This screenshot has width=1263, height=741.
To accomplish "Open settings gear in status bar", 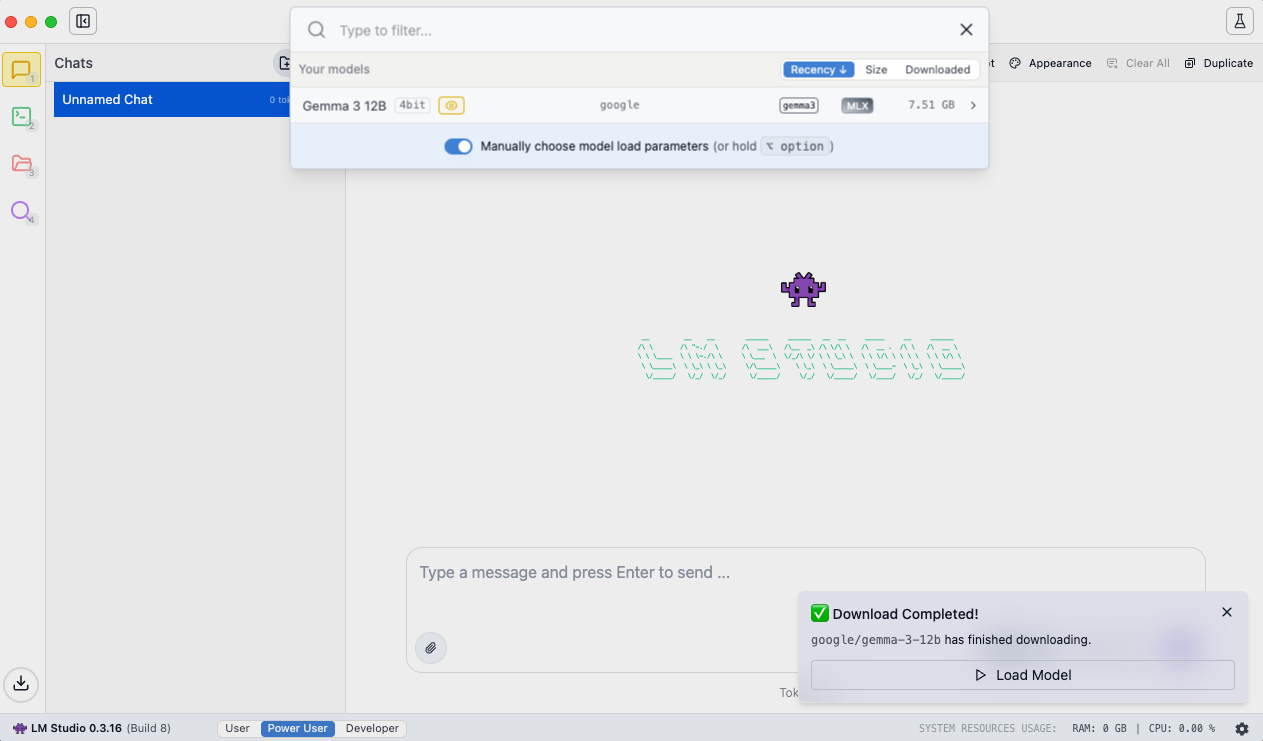I will [x=1242, y=729].
